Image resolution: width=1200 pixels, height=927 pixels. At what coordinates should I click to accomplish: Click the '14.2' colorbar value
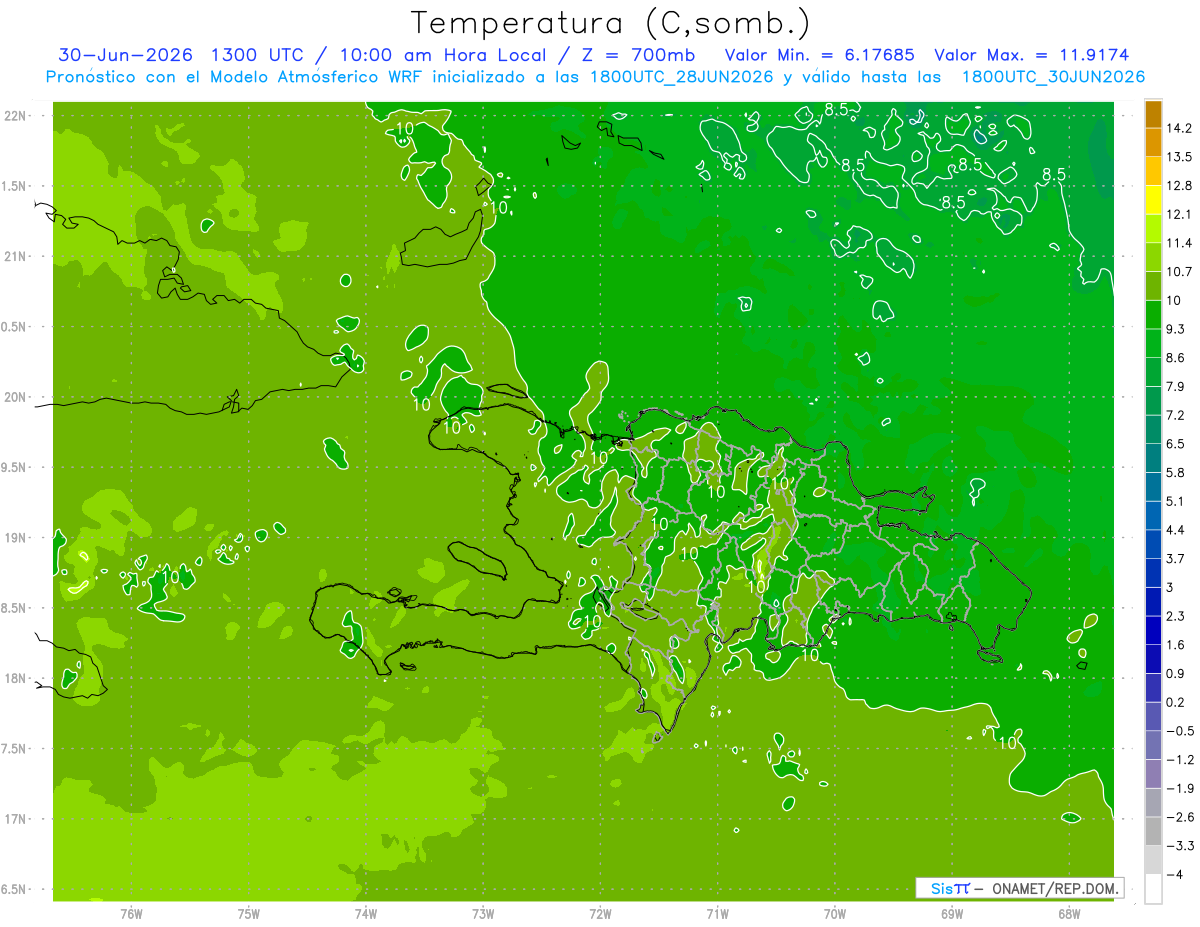[x=1179, y=128]
